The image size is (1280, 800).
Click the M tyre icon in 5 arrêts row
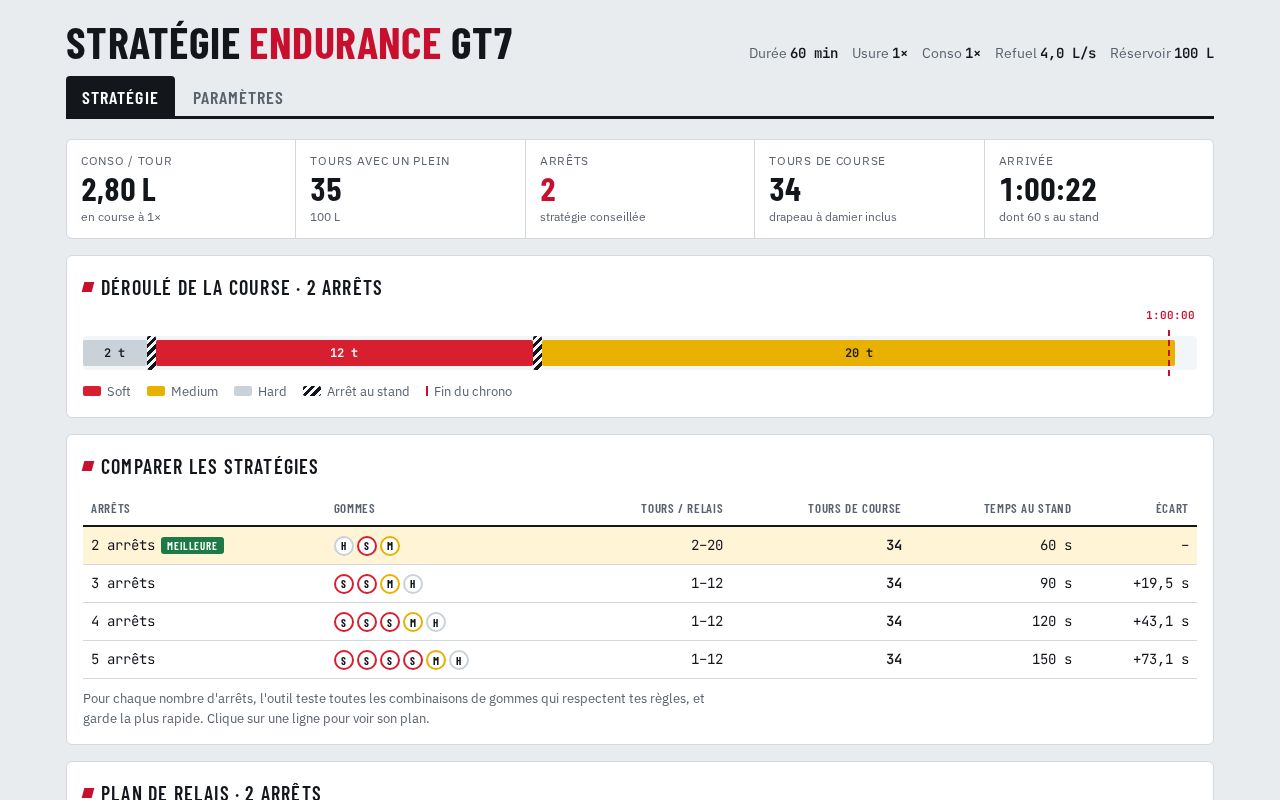pyautogui.click(x=436, y=660)
